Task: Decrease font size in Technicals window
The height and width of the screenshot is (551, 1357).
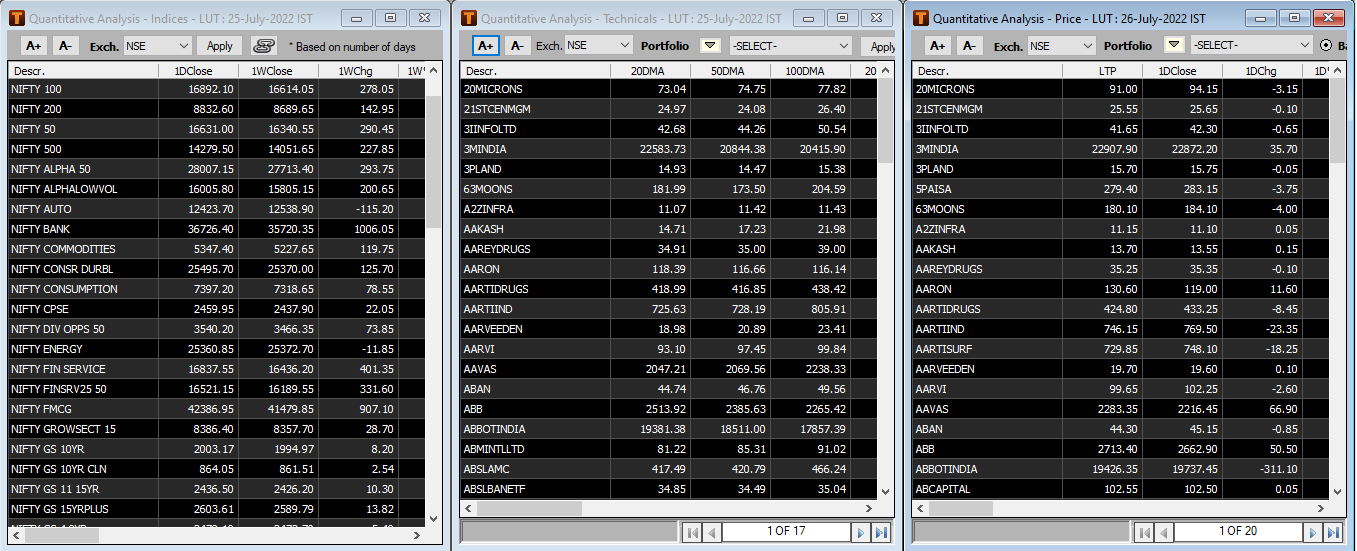Action: (517, 45)
